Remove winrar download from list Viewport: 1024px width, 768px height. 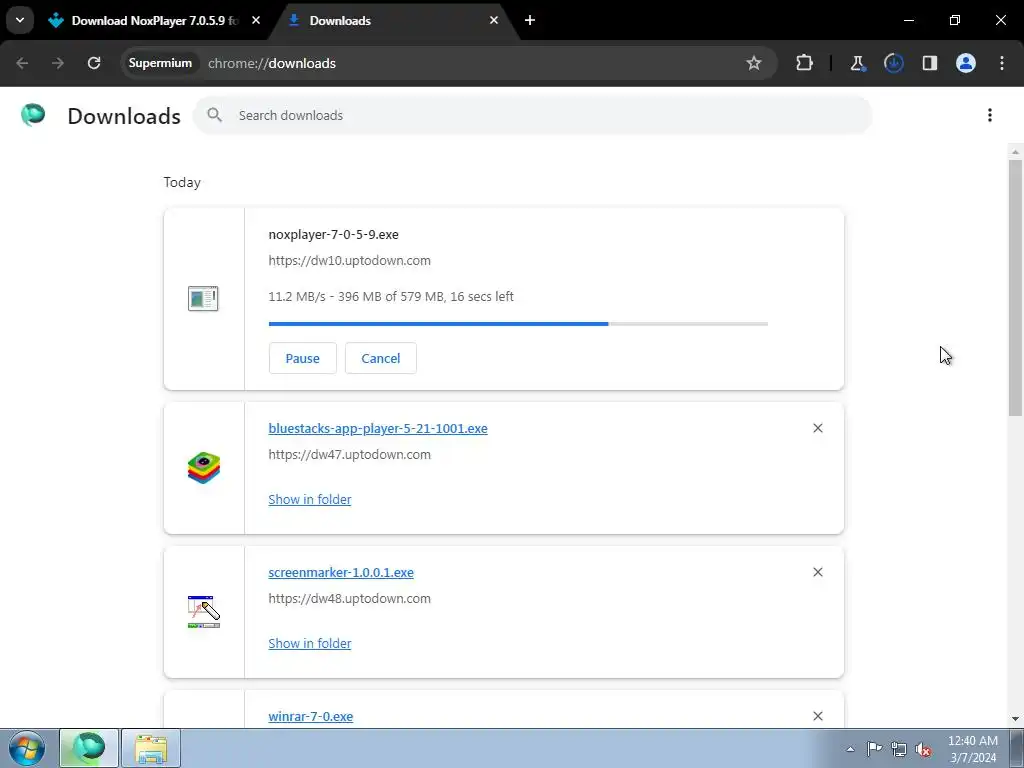pos(818,716)
